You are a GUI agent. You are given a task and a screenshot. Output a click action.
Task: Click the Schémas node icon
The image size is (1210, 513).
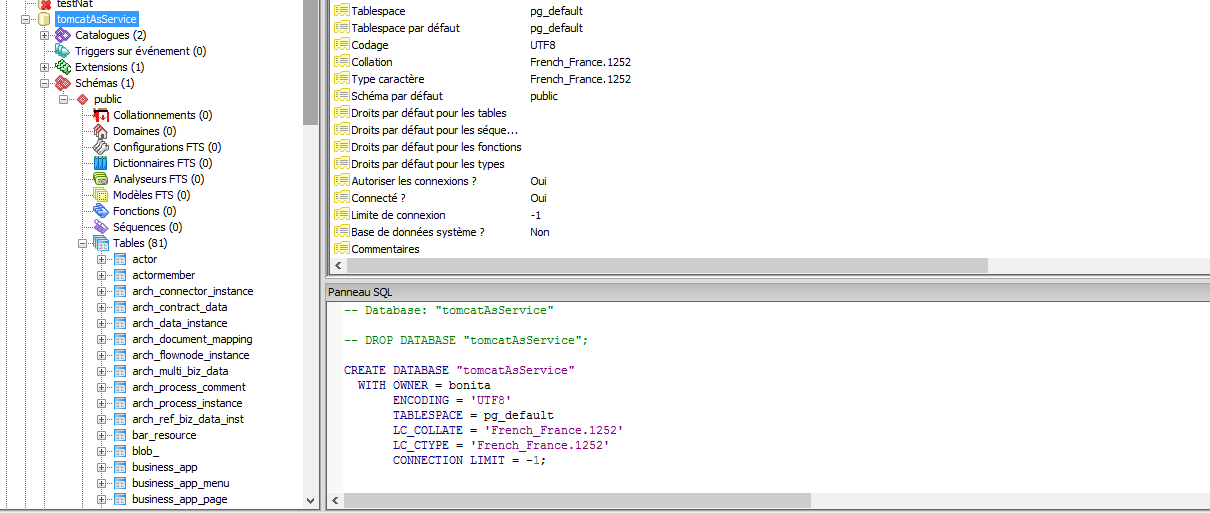(63, 83)
